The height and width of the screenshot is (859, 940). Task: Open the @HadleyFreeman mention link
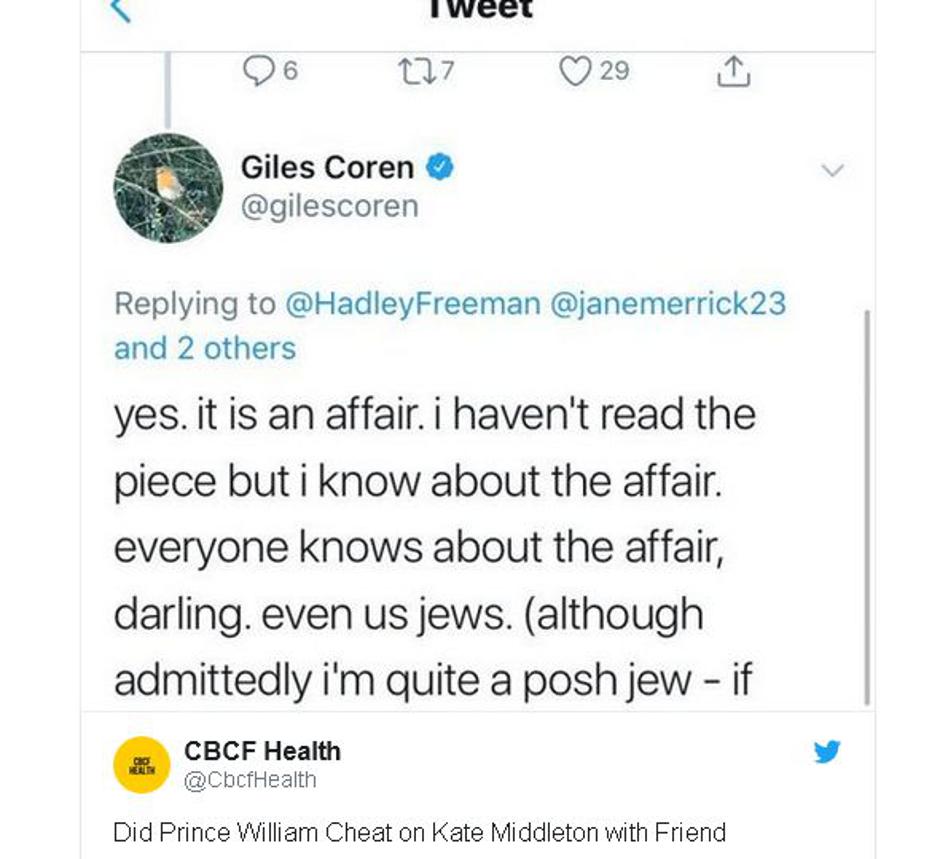point(413,304)
